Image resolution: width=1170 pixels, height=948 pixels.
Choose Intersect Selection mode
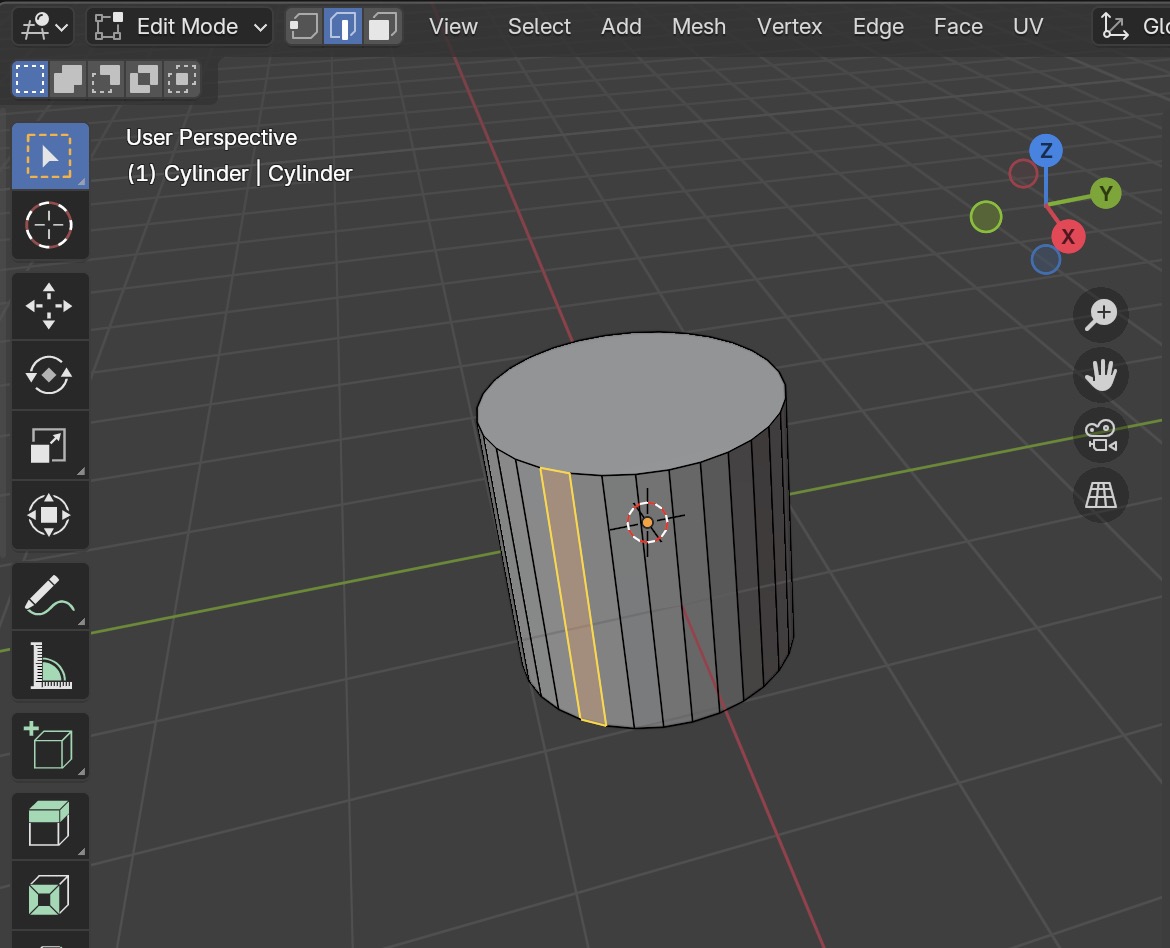[181, 78]
